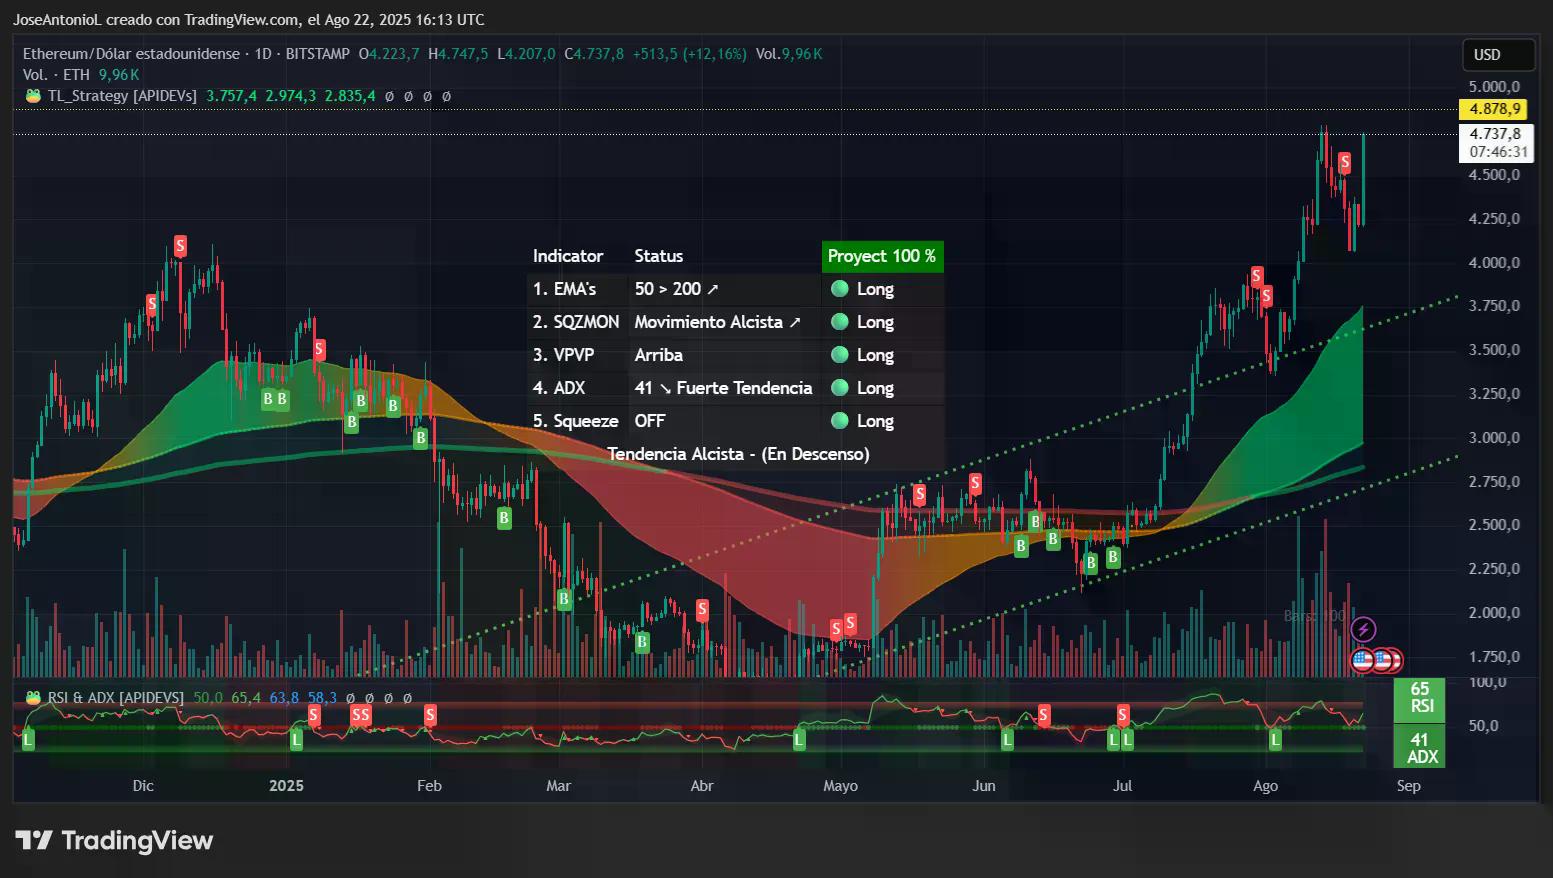
Task: Click the Feb label on time axis
Action: click(429, 786)
